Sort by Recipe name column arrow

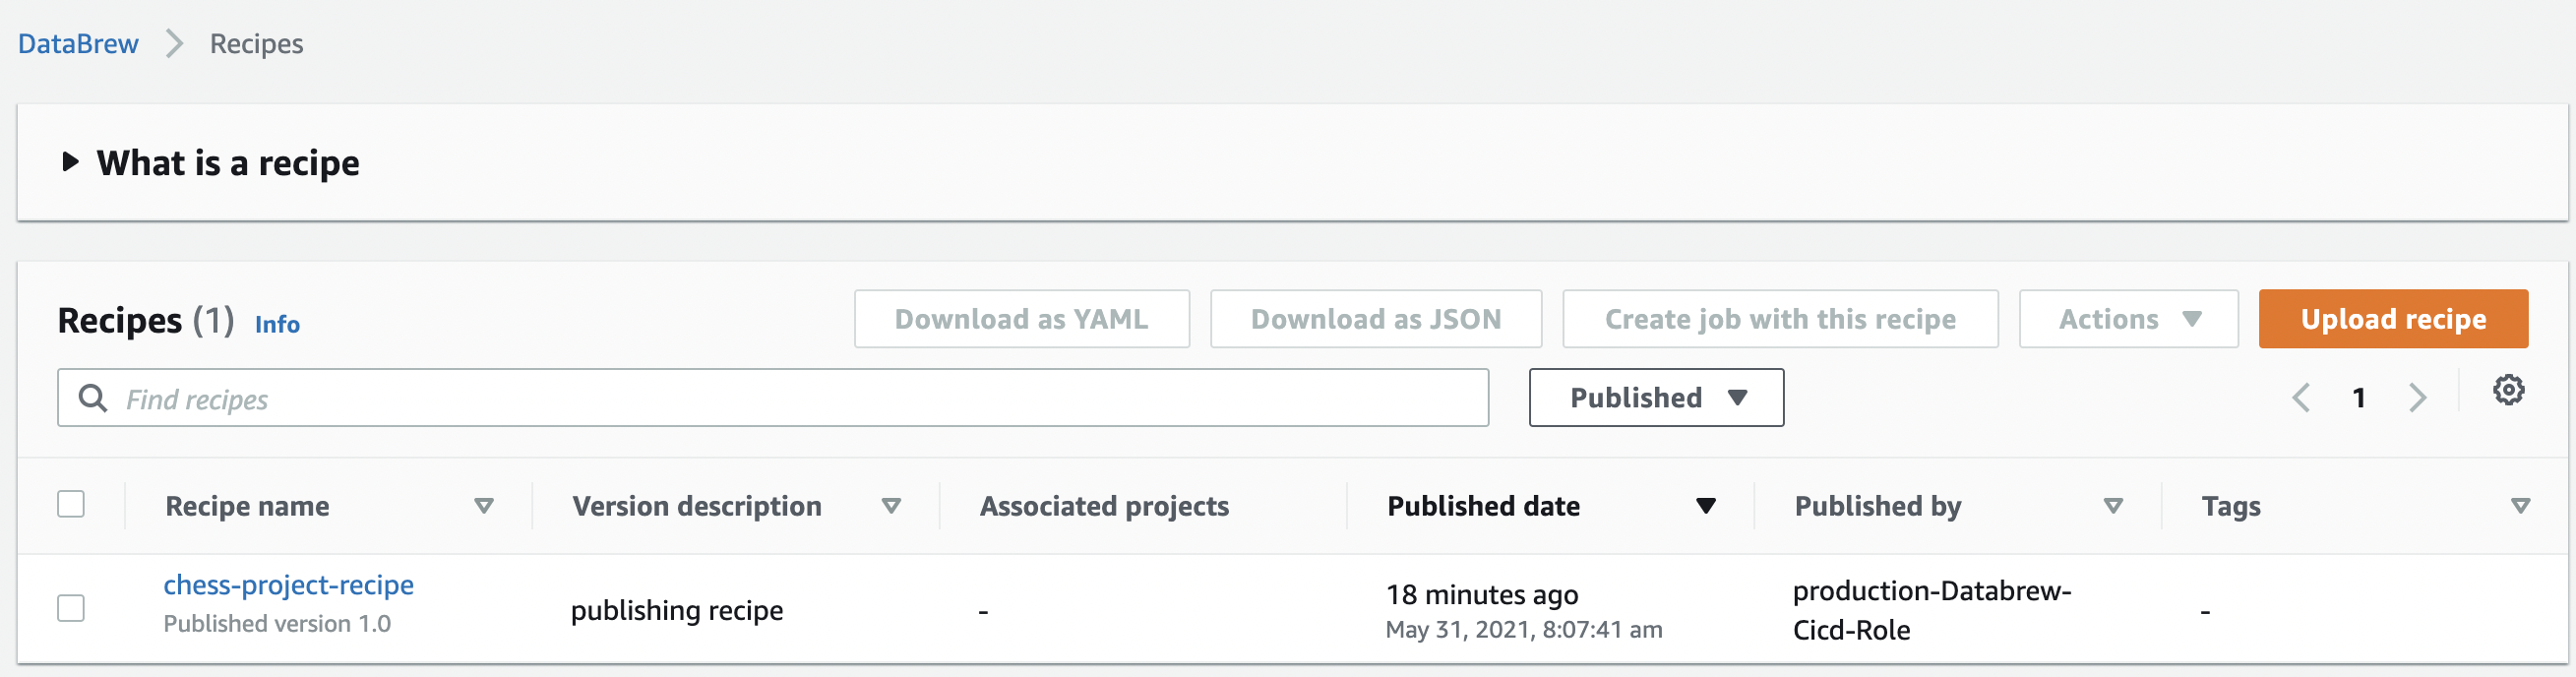point(484,506)
